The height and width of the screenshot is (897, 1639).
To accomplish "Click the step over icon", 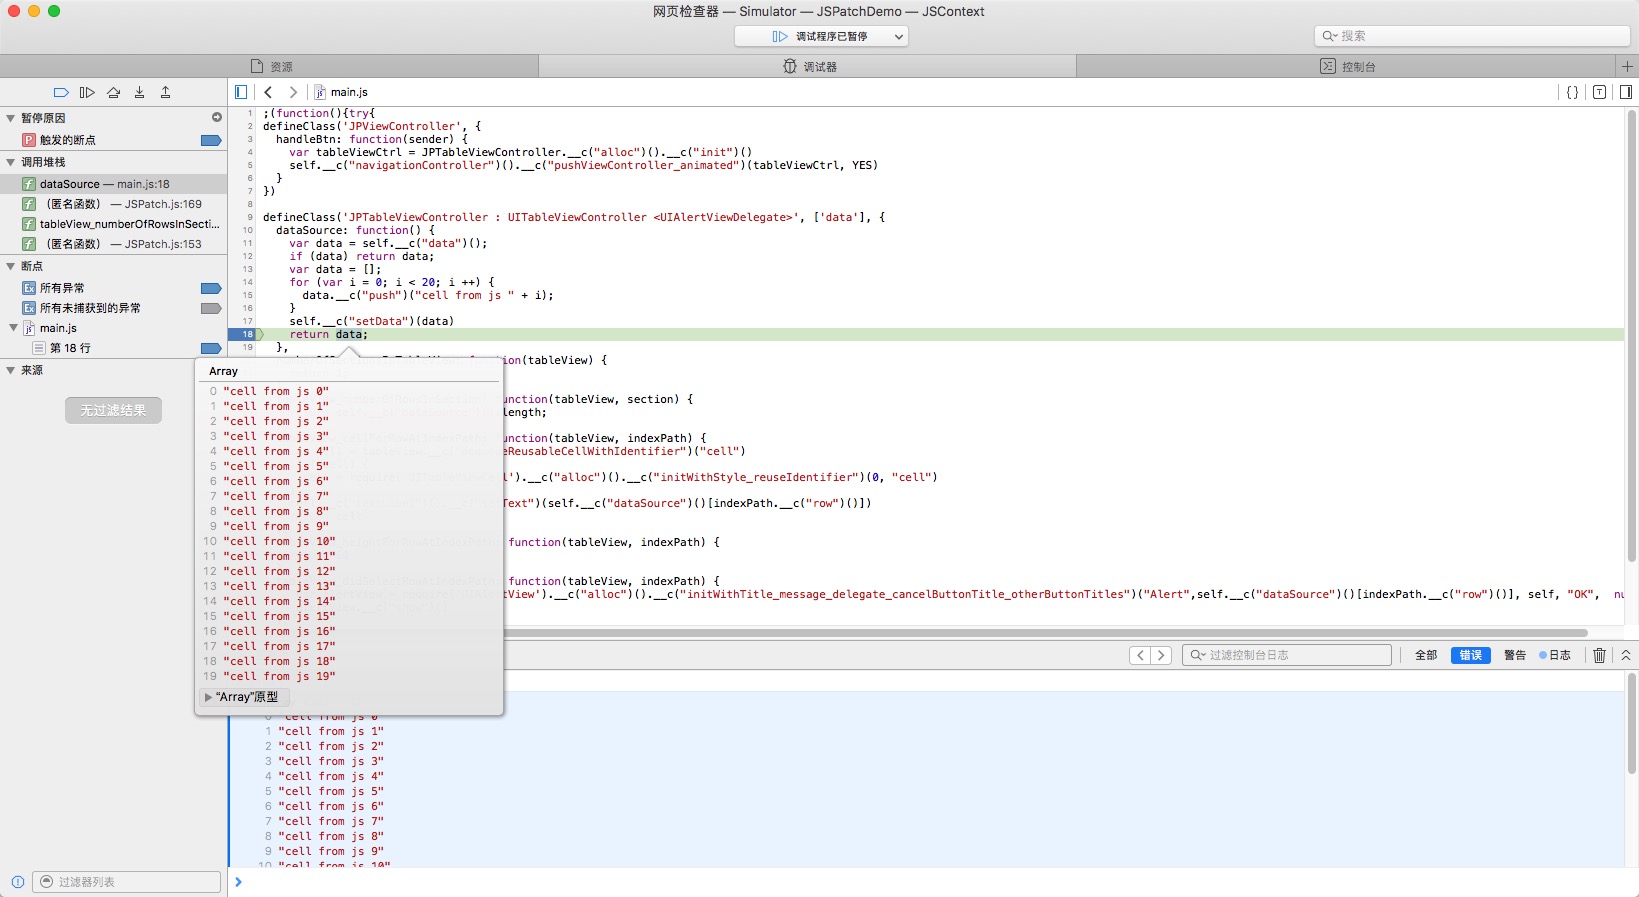I will pos(113,92).
